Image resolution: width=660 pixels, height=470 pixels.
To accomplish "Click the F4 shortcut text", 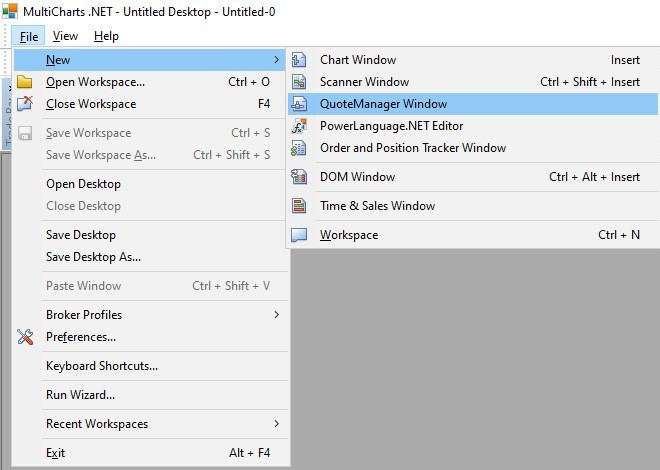I will pos(264,104).
